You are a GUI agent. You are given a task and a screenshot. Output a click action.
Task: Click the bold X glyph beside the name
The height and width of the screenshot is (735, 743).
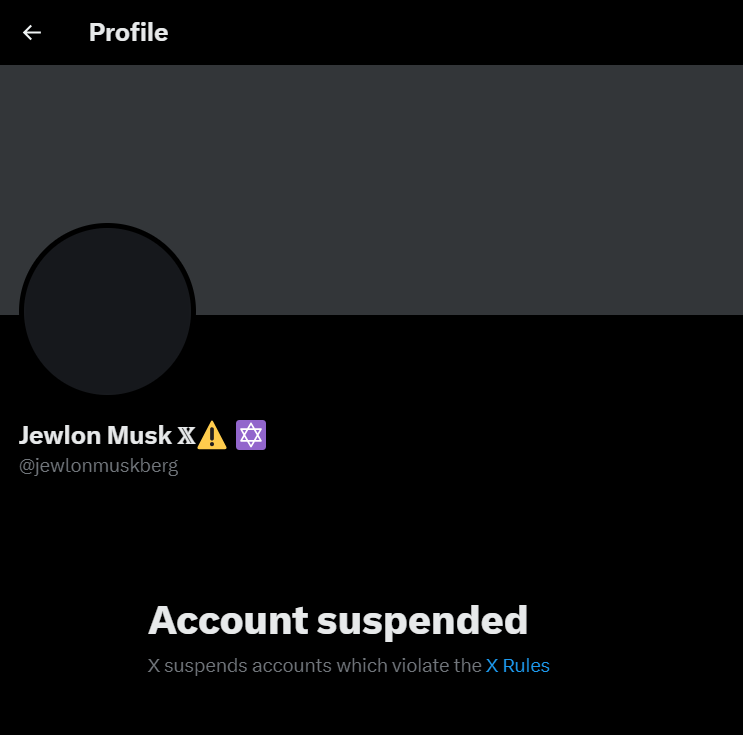pyautogui.click(x=186, y=435)
